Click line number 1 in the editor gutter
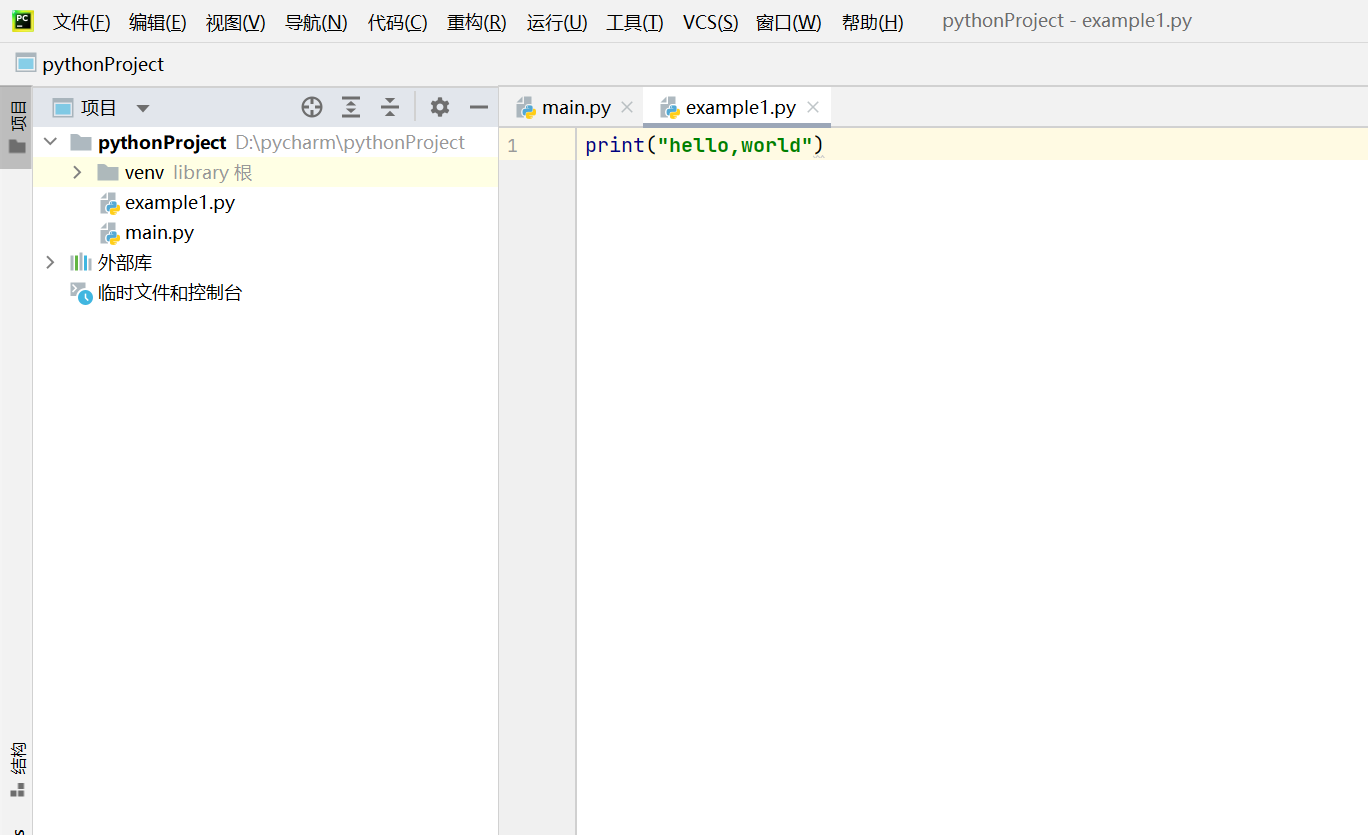Image resolution: width=1368 pixels, height=835 pixels. [x=512, y=145]
